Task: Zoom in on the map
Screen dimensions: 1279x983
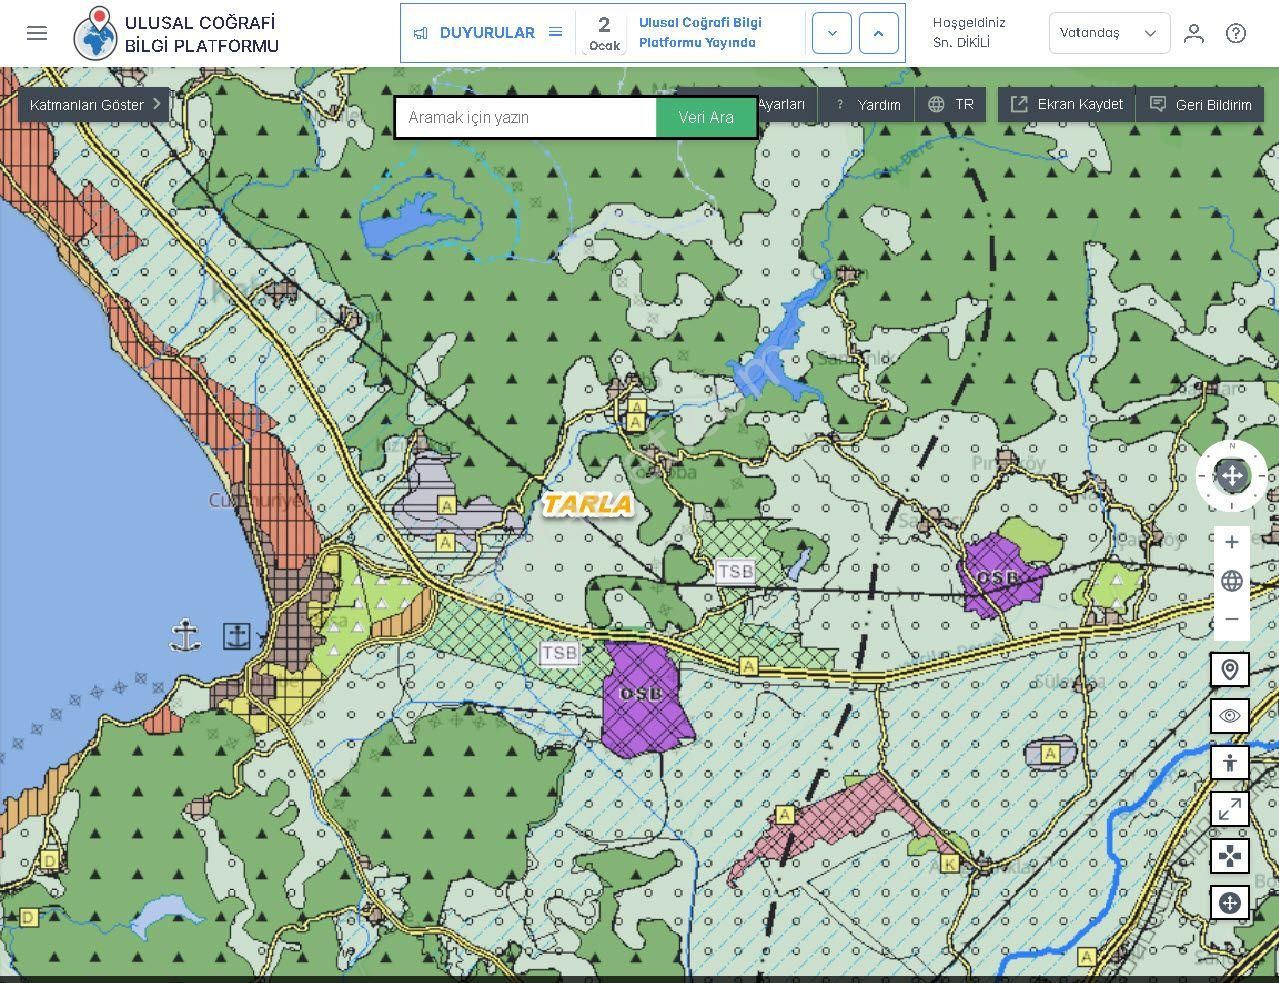Action: point(1231,542)
